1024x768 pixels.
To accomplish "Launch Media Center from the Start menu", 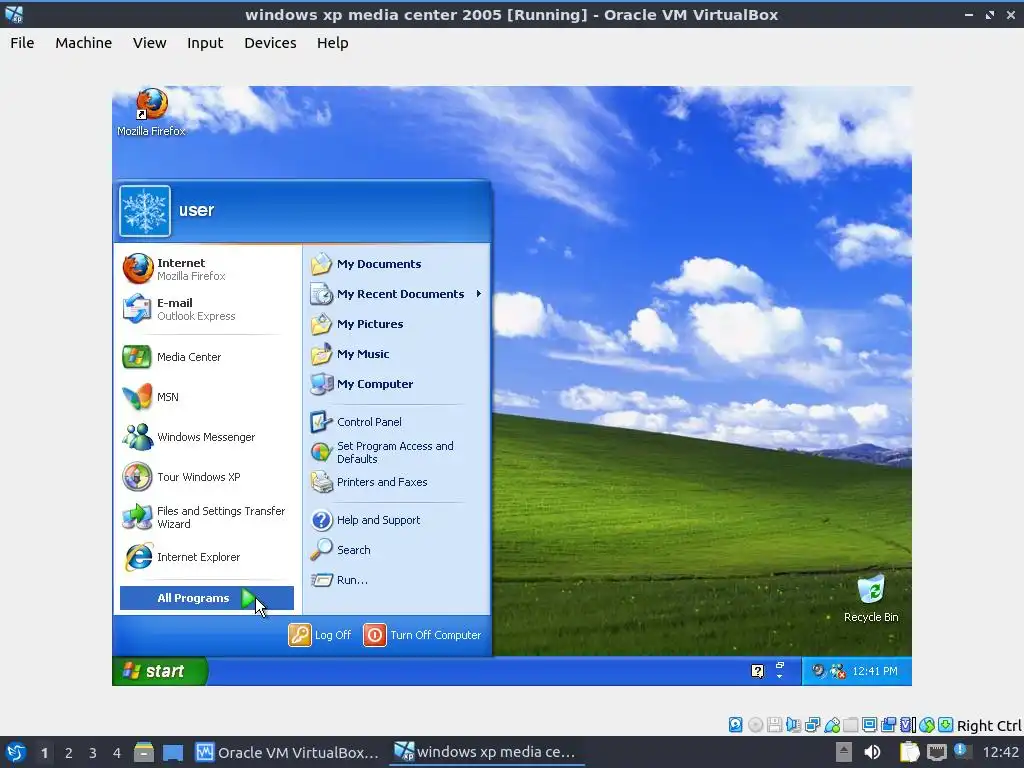I will (x=206, y=357).
